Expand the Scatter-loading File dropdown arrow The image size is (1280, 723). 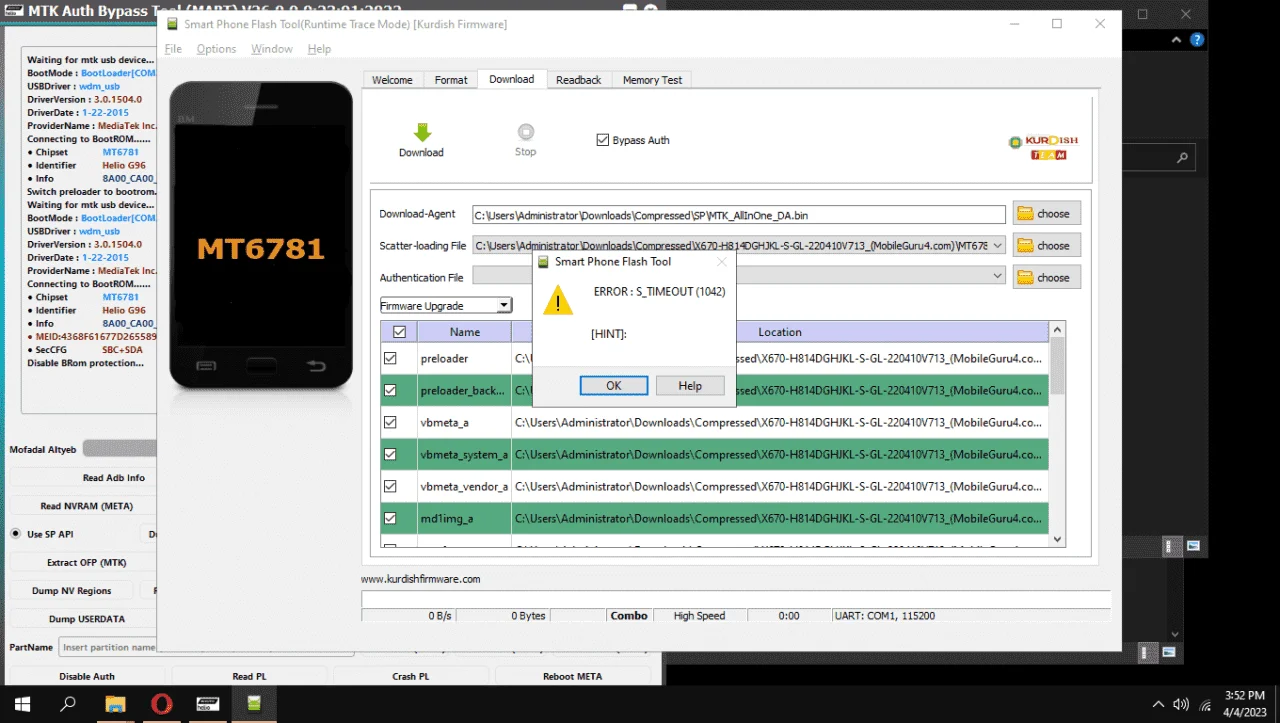(996, 245)
